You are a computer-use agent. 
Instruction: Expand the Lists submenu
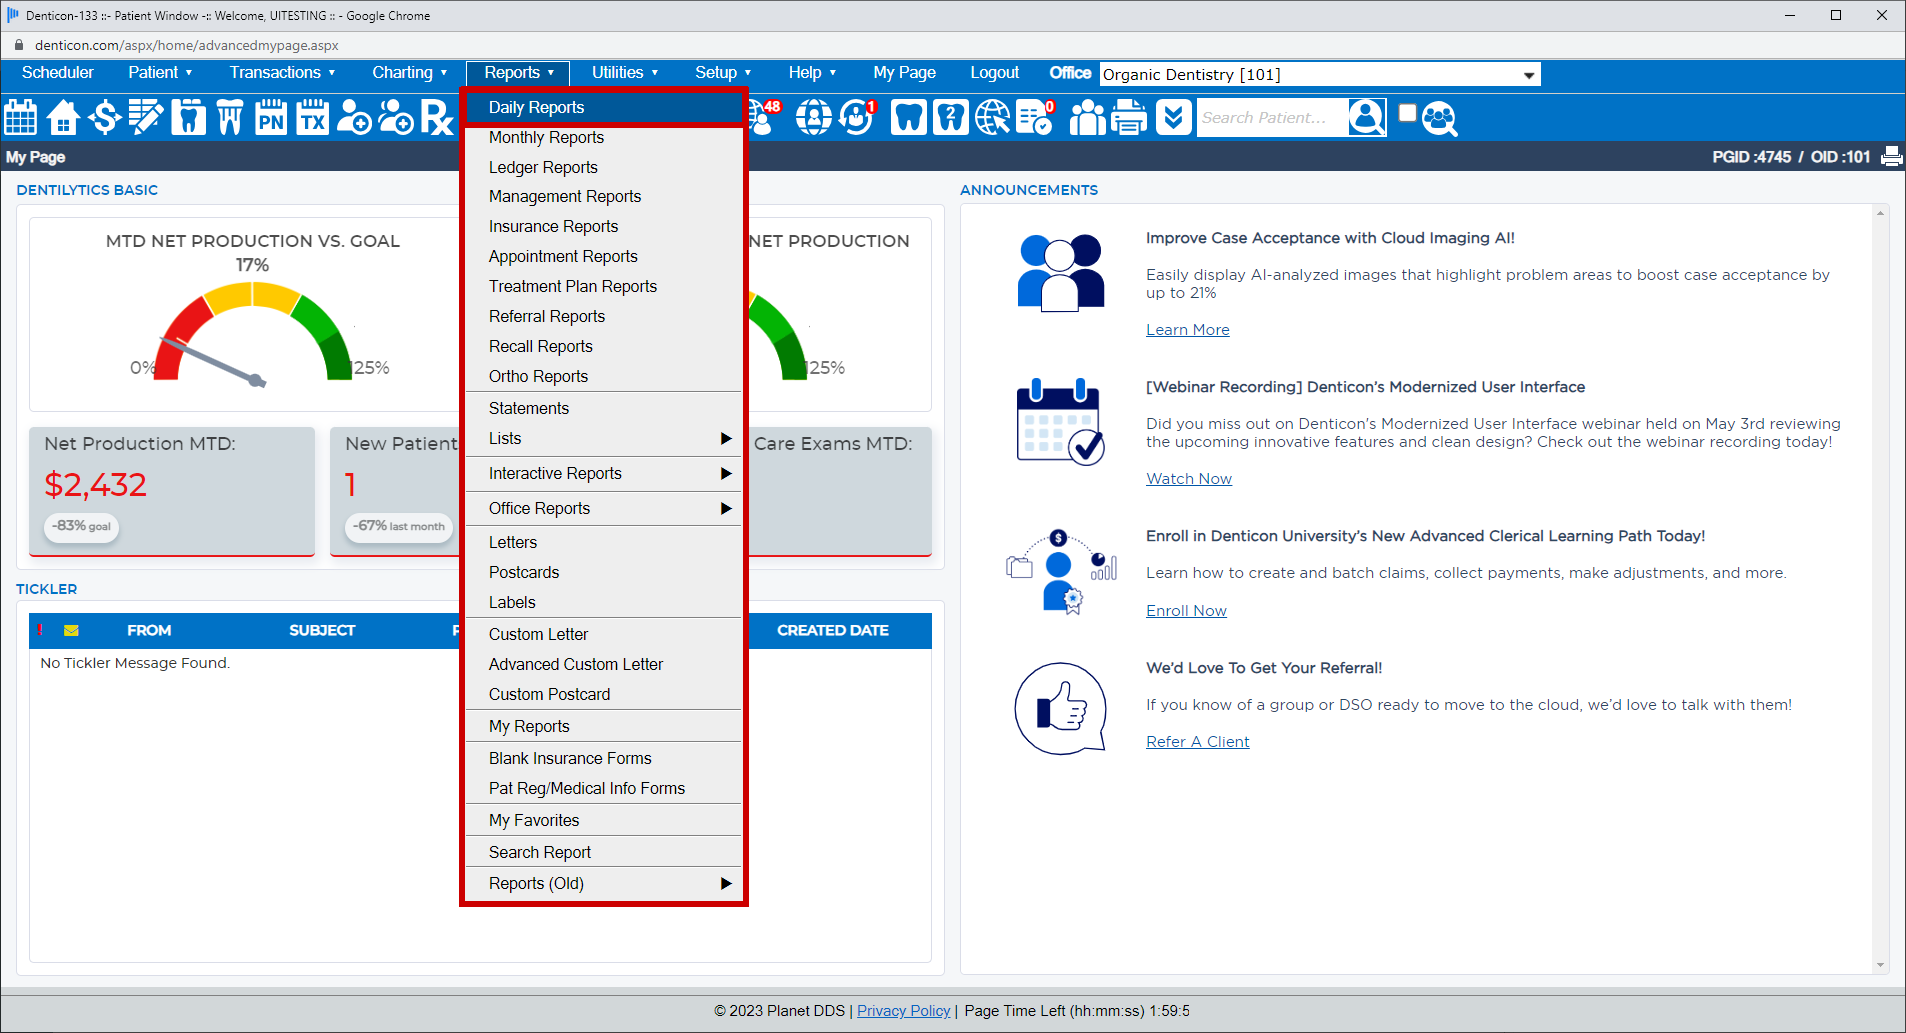tap(603, 438)
